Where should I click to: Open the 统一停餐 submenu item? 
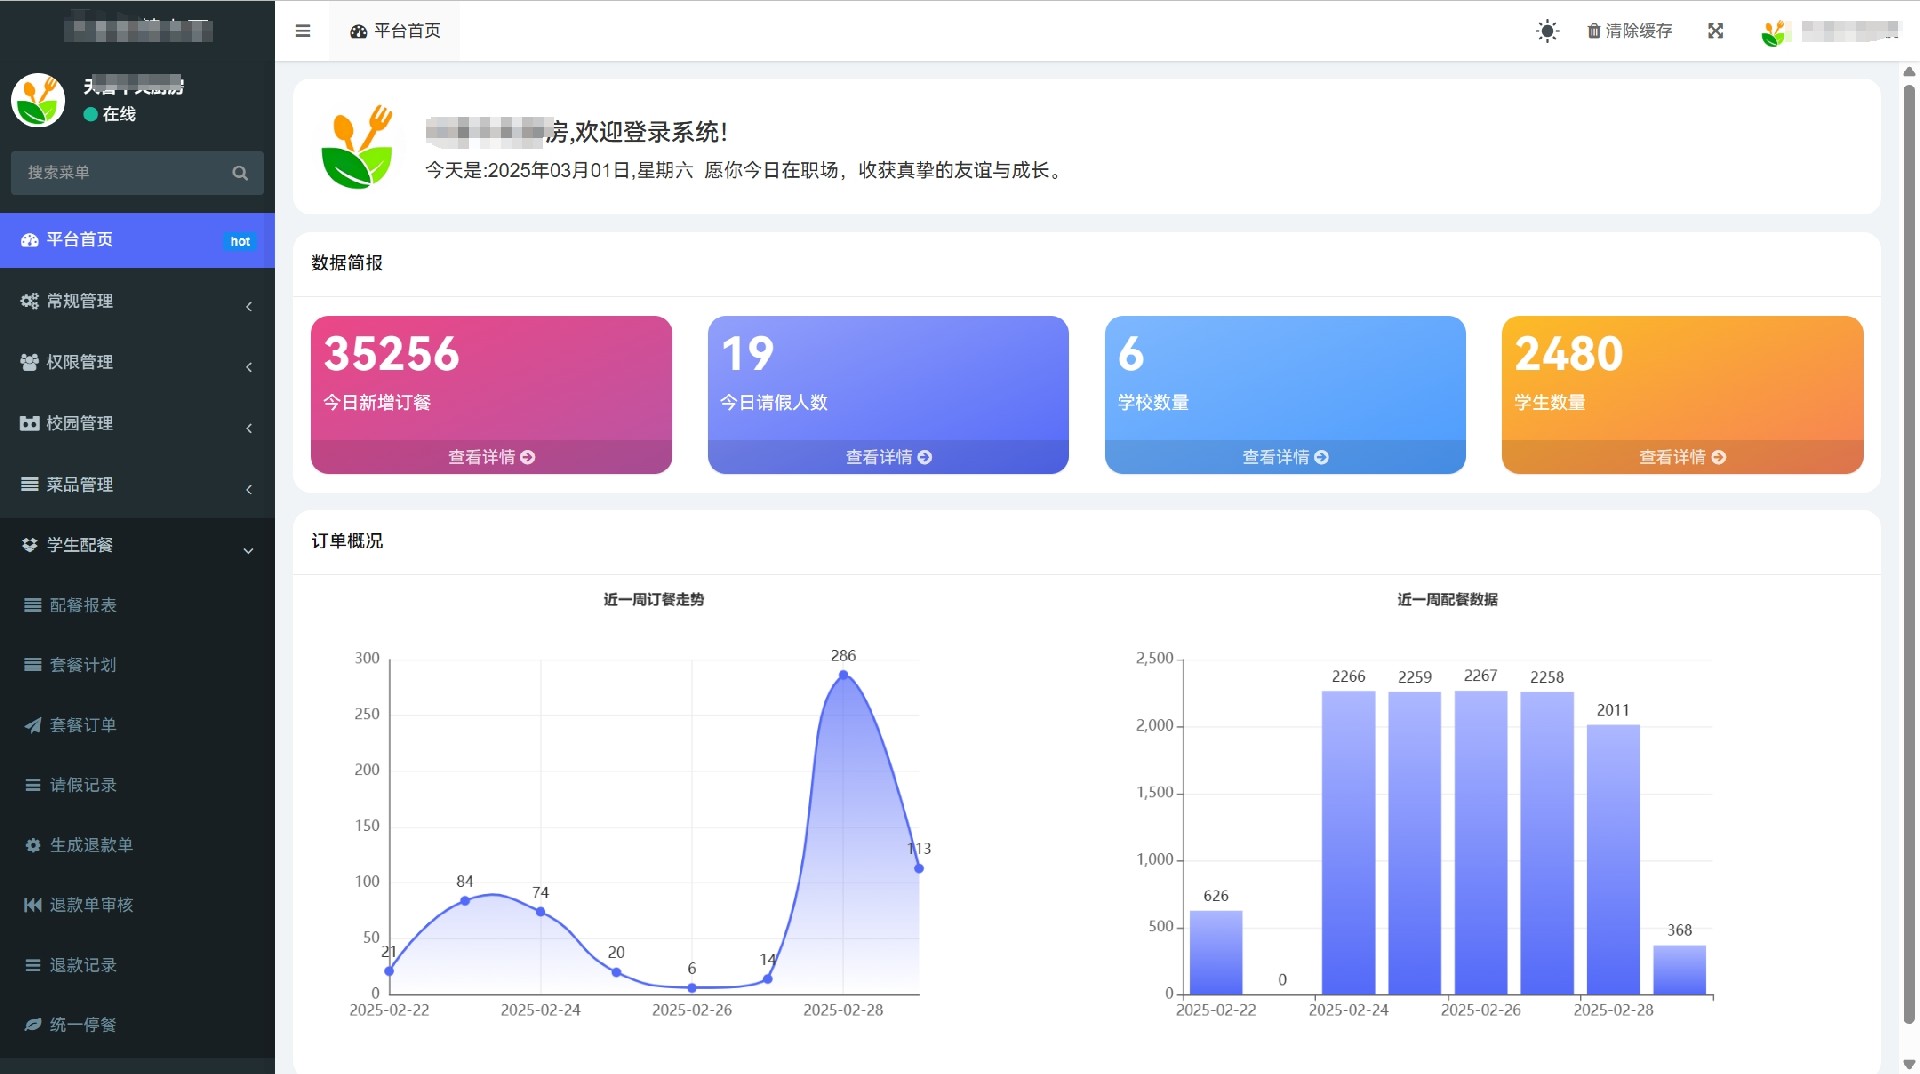coord(137,1025)
